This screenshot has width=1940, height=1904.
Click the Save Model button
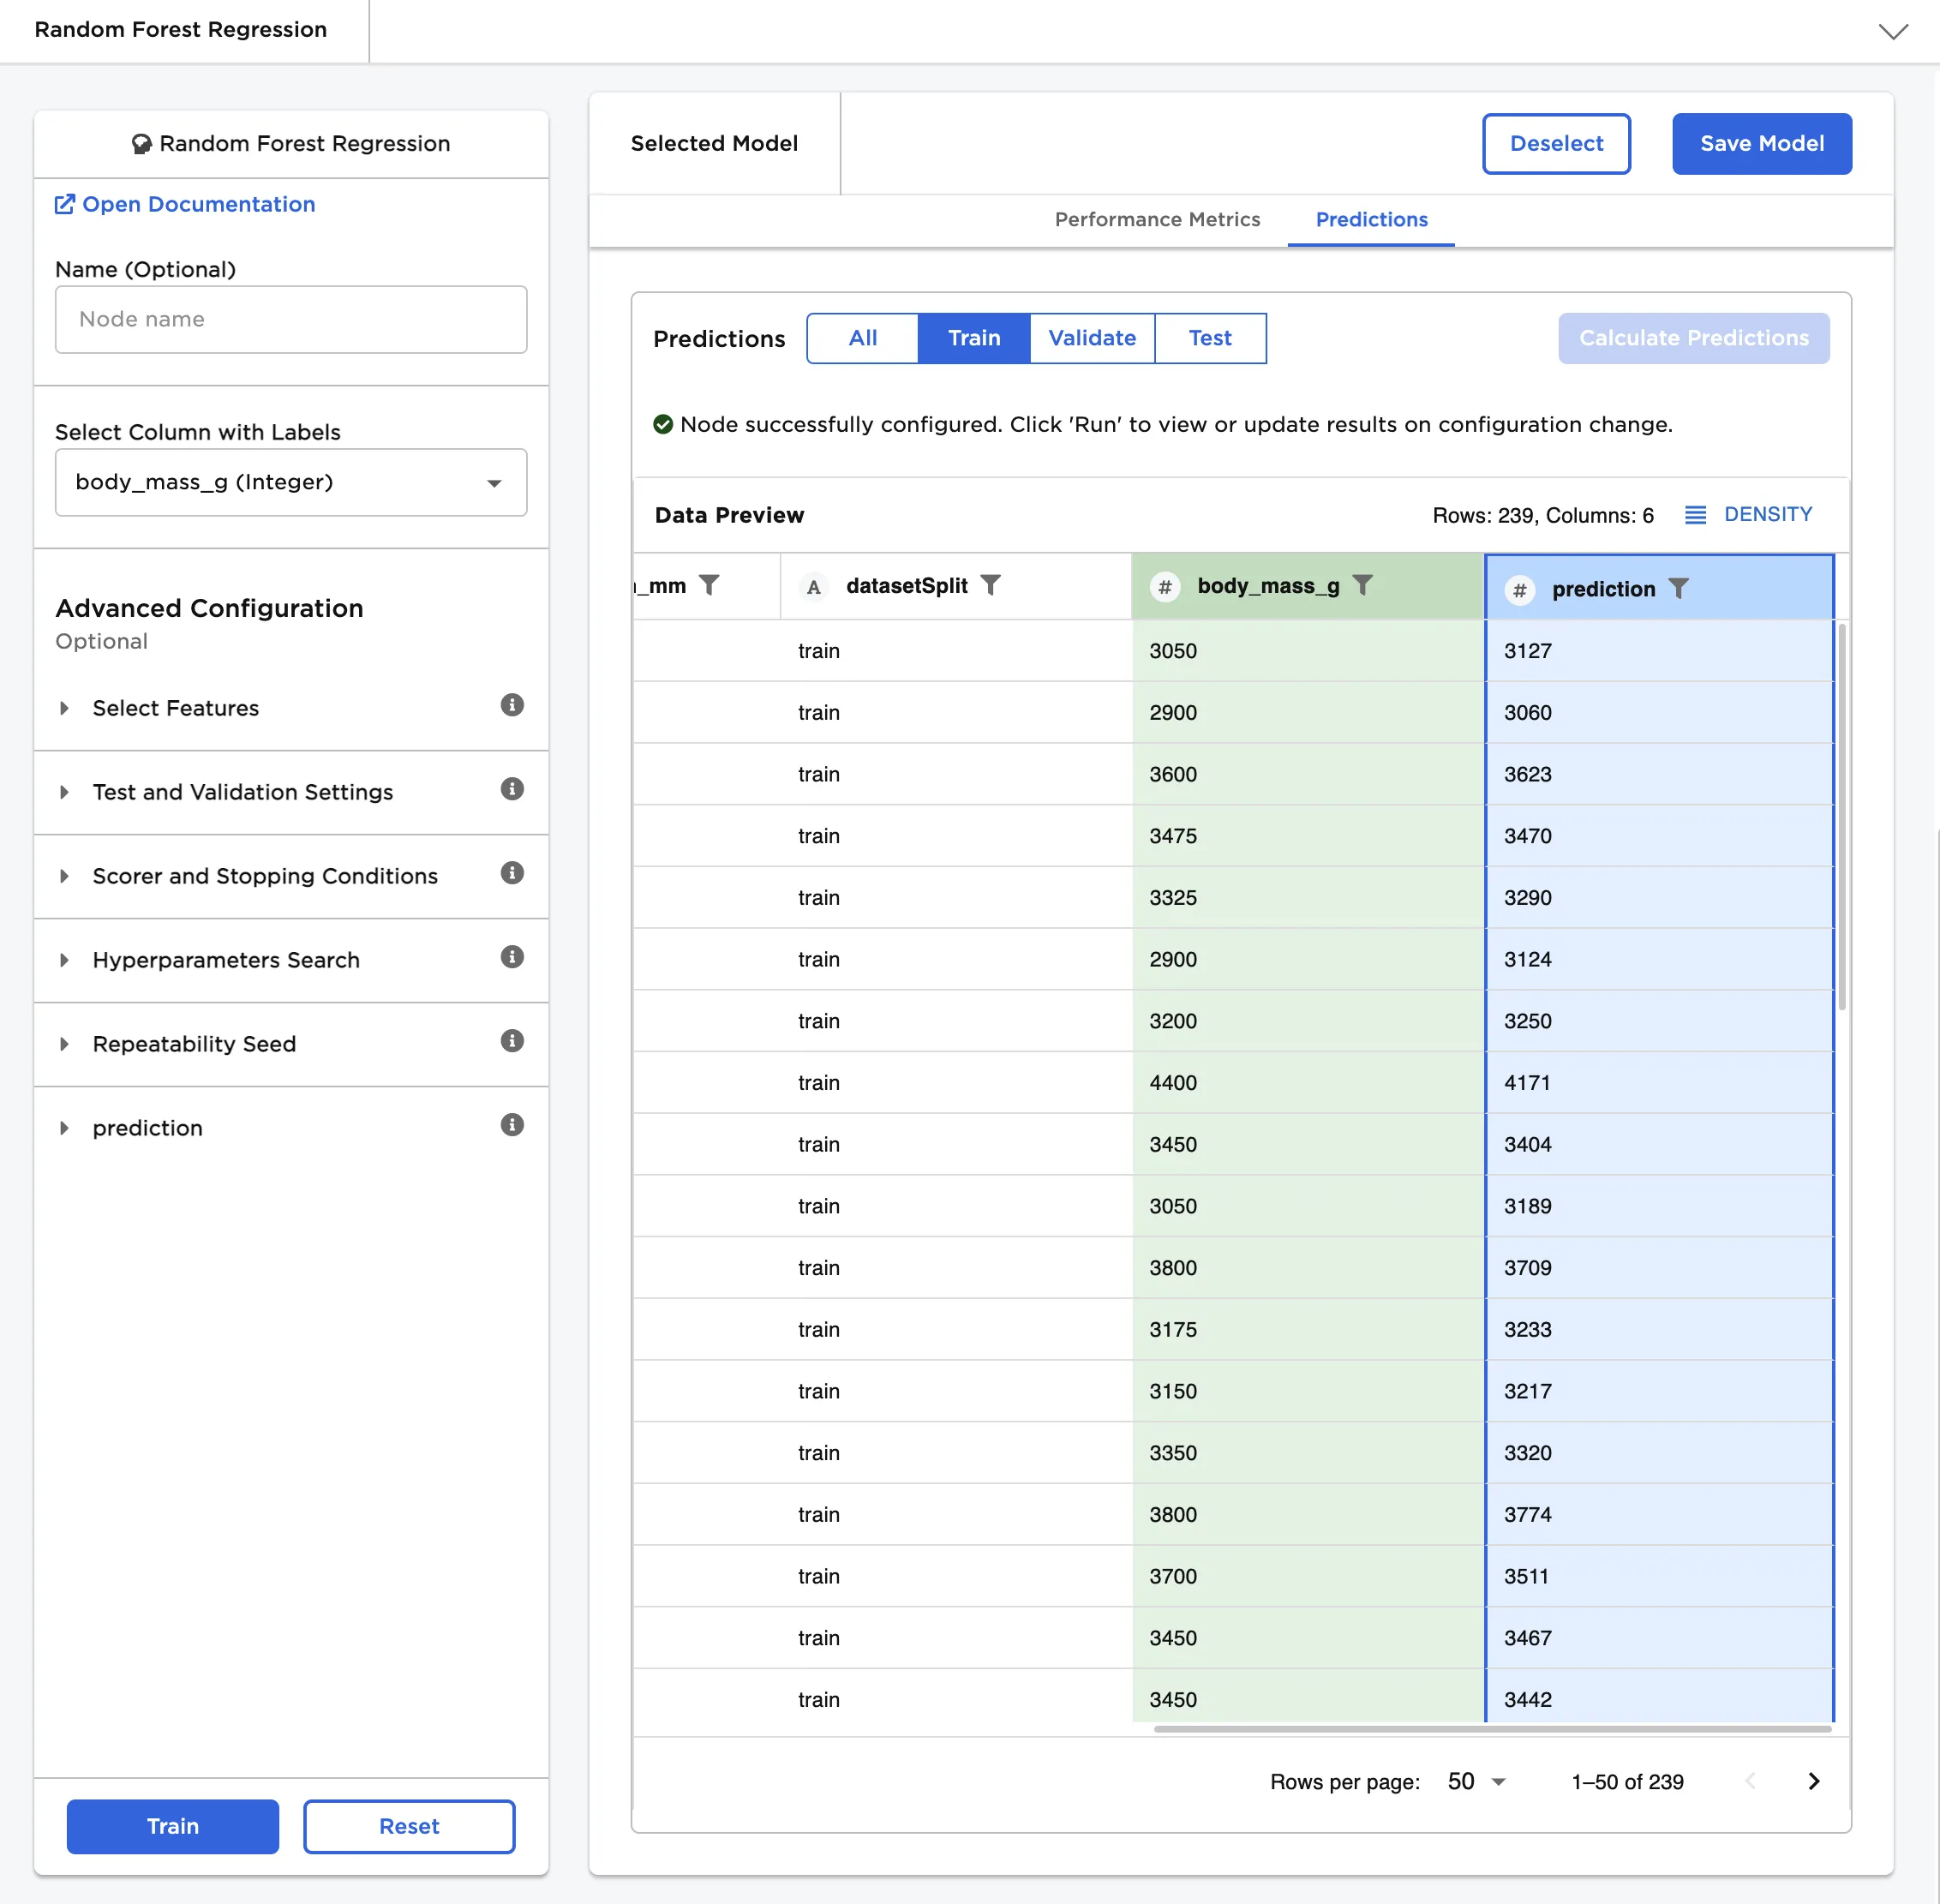[x=1761, y=143]
